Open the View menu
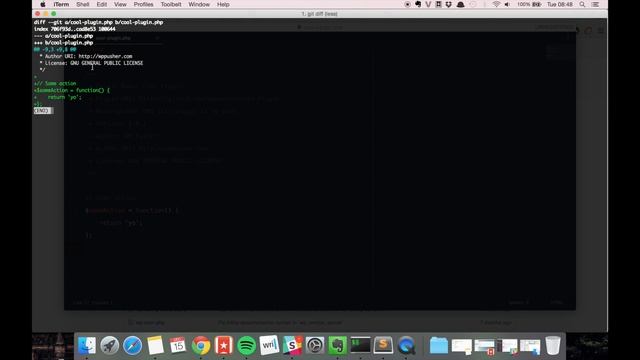This screenshot has width=640, height=360. 120,4
